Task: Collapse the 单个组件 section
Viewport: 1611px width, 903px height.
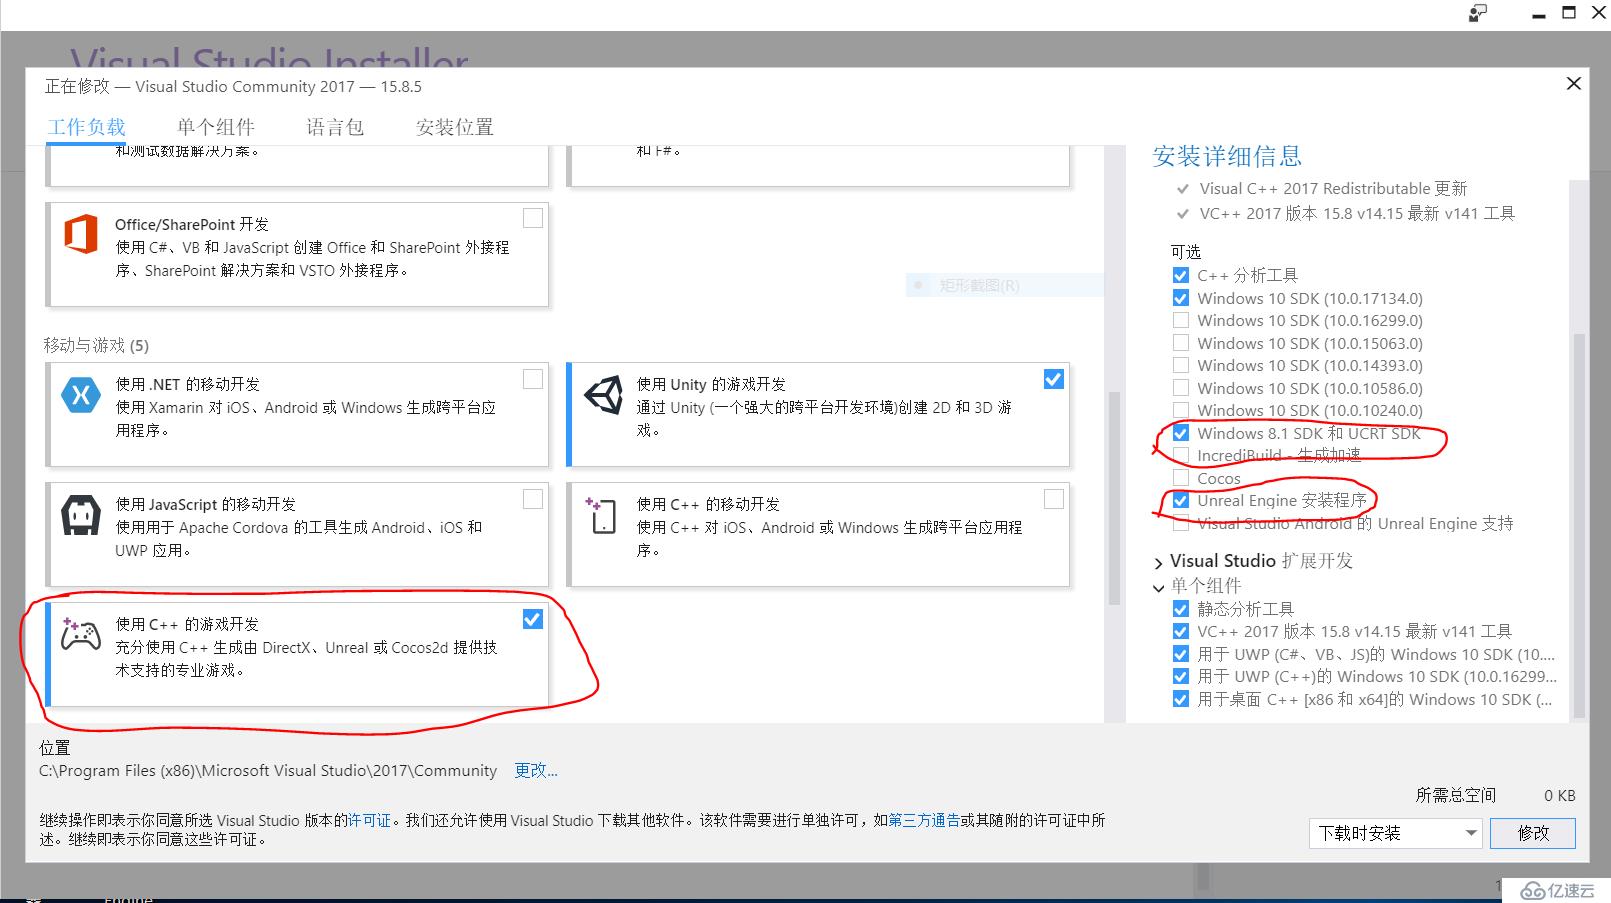Action: (1159, 587)
